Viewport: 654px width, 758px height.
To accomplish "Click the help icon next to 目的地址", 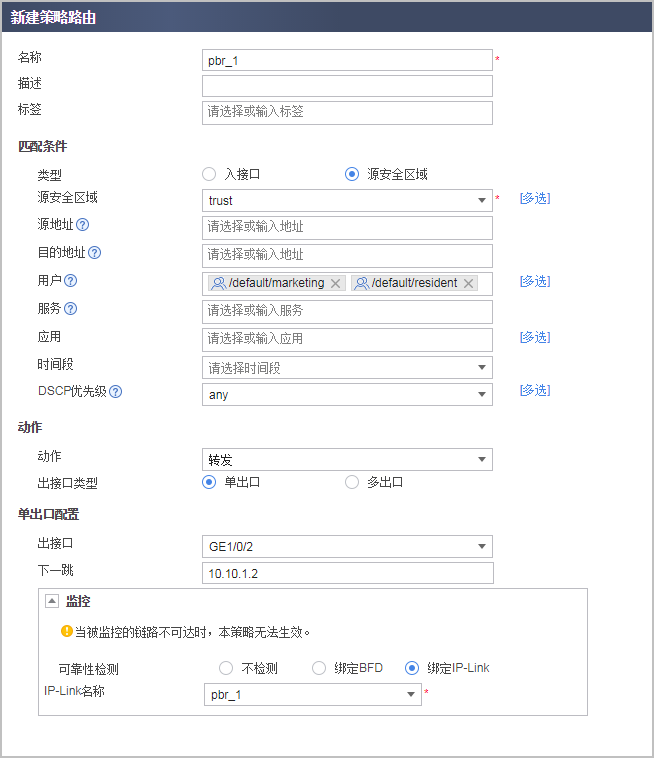I will pyautogui.click(x=95, y=253).
